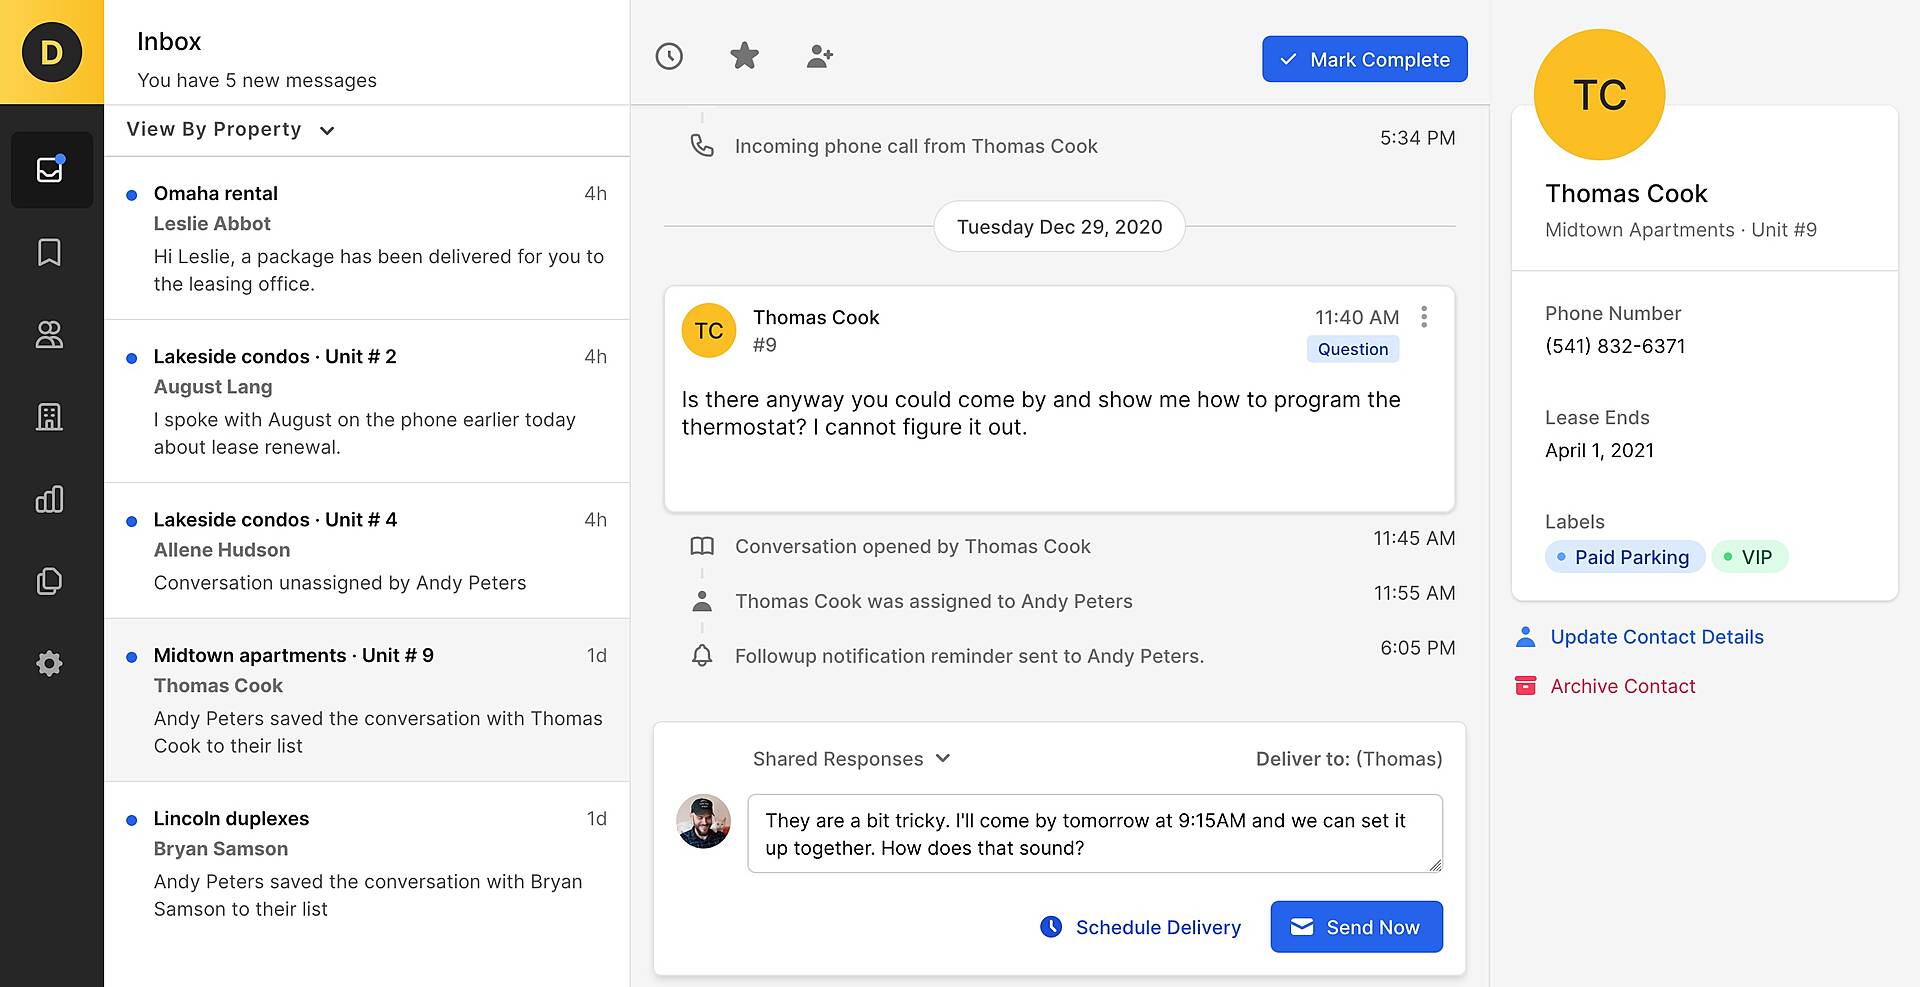Click the 'You have 5 new messages' text
Viewport: 1920px width, 987px height.
257,80
